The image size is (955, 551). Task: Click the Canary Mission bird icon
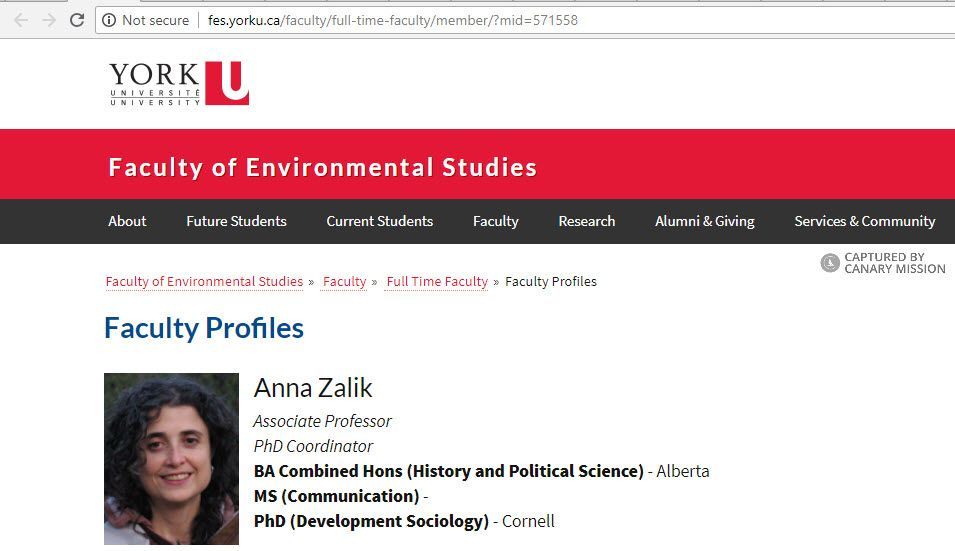(x=830, y=263)
